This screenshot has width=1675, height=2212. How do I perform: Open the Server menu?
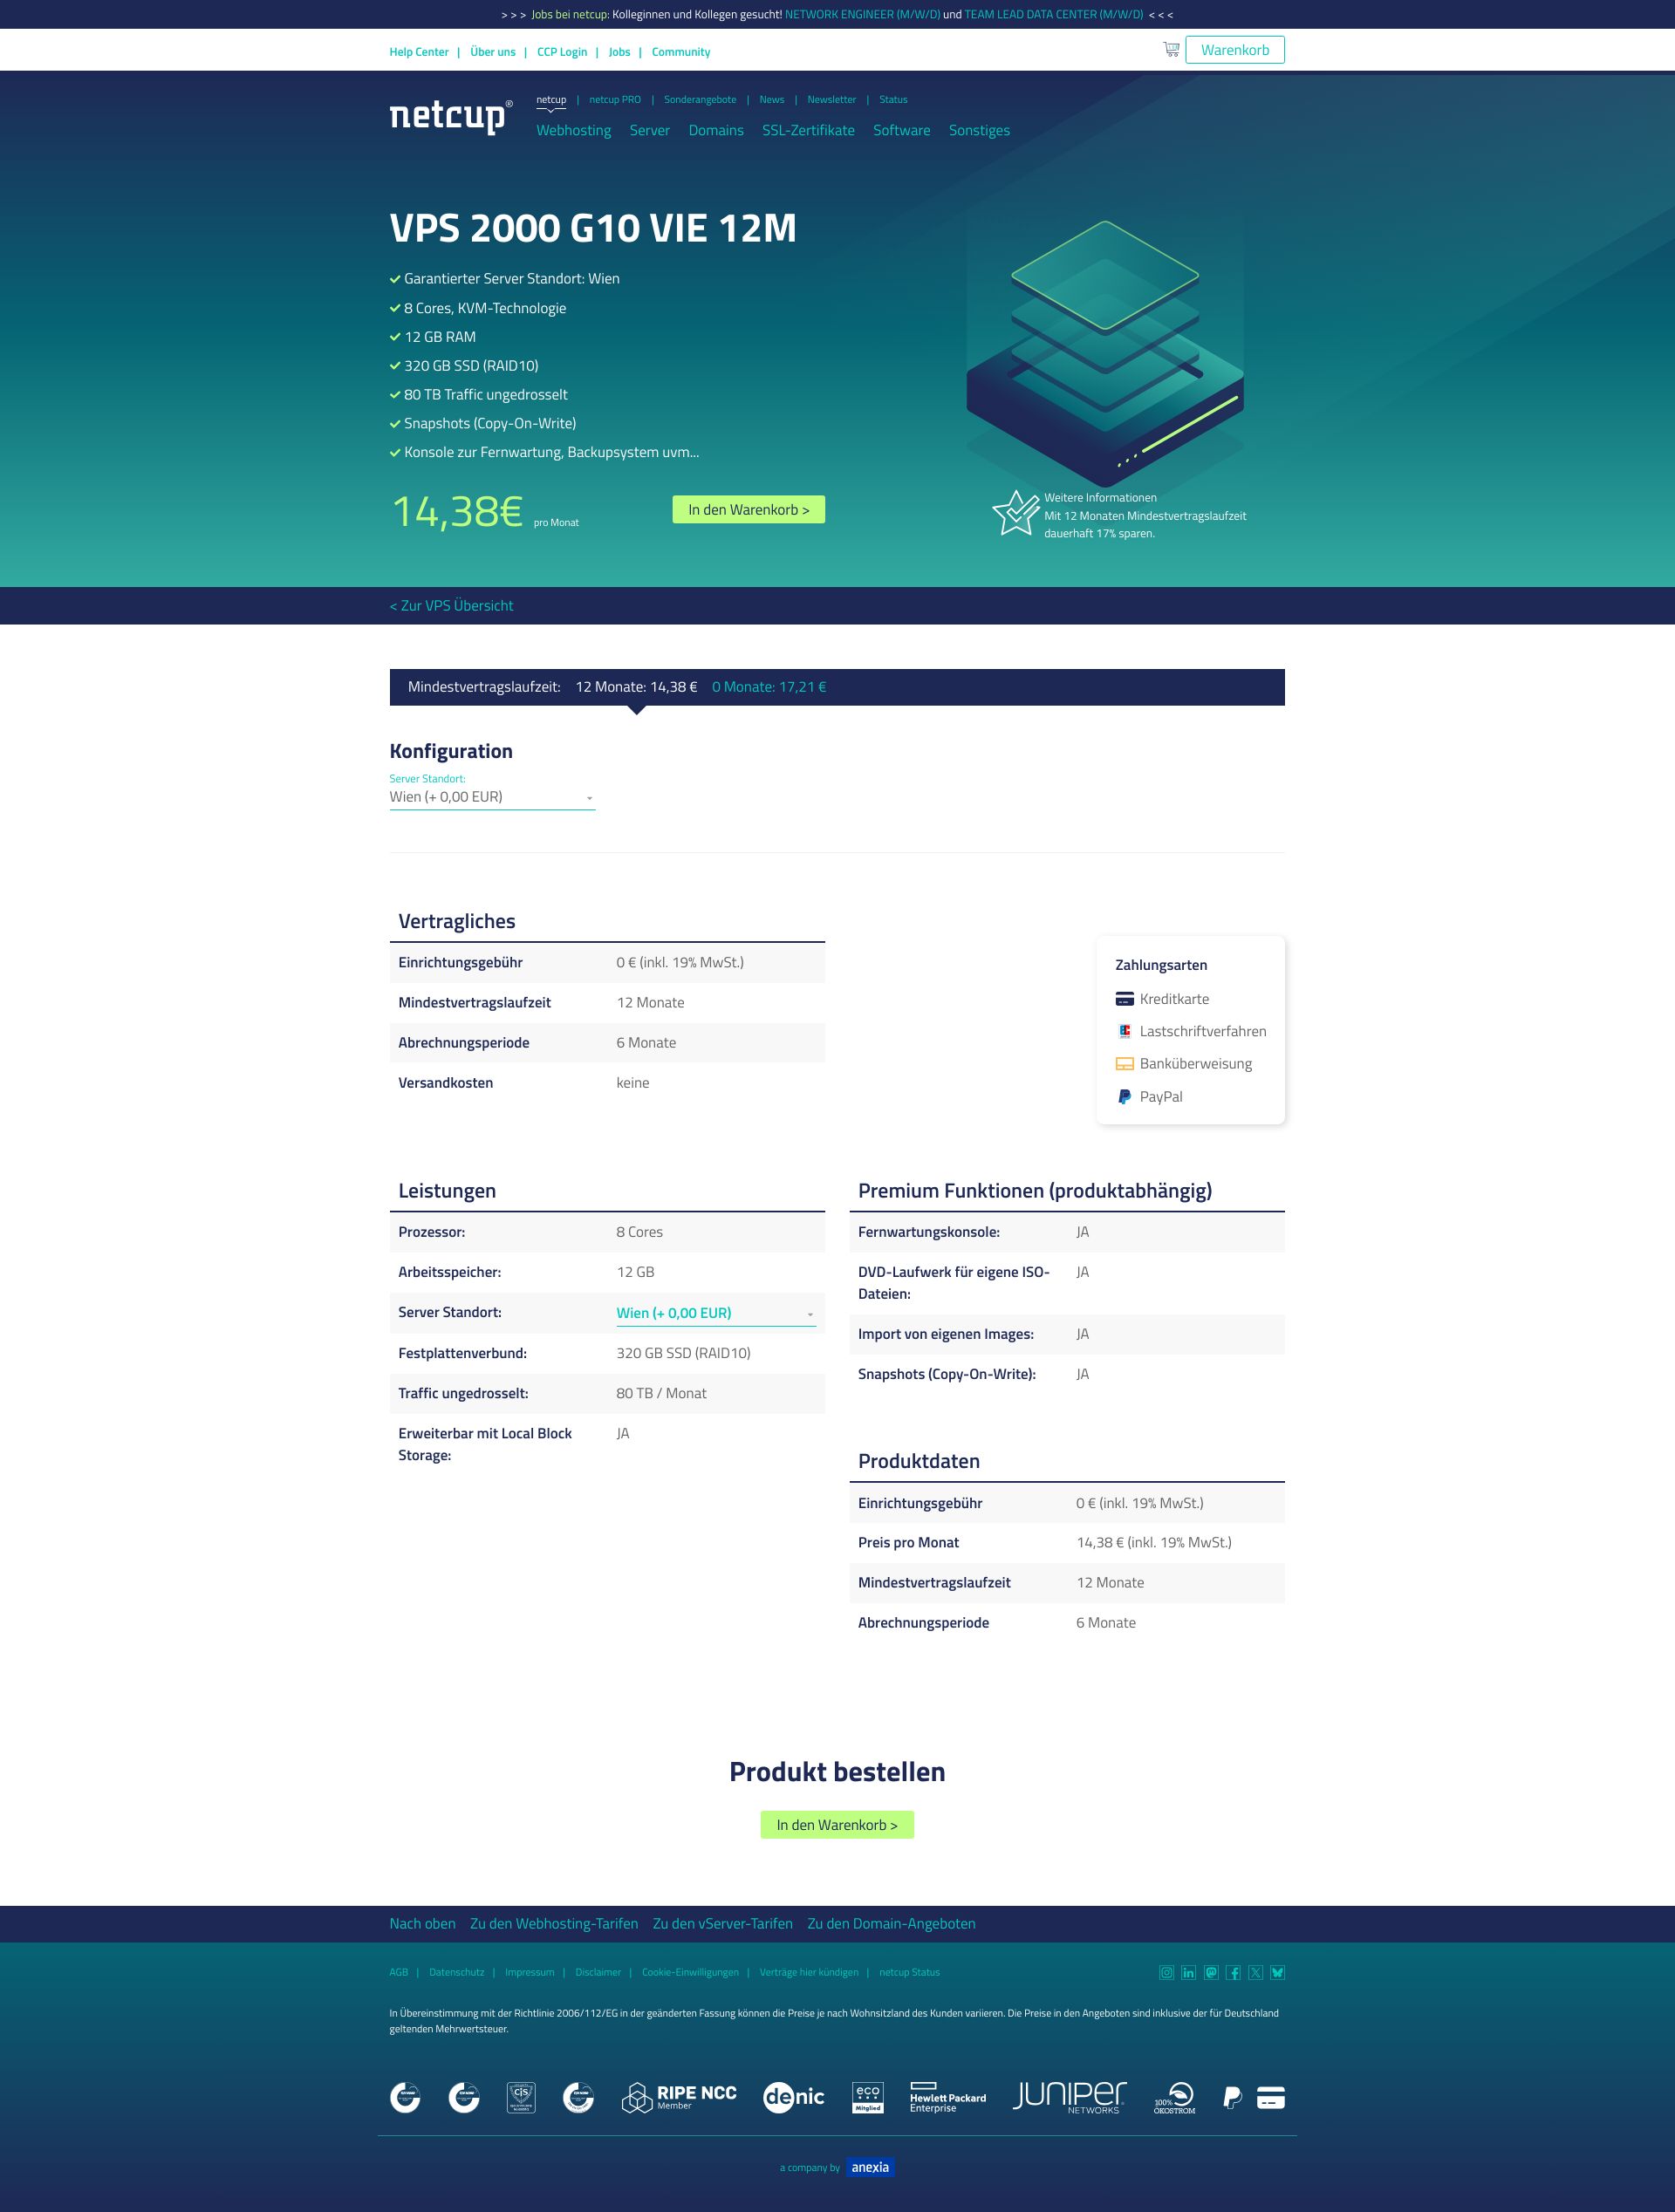(x=649, y=130)
